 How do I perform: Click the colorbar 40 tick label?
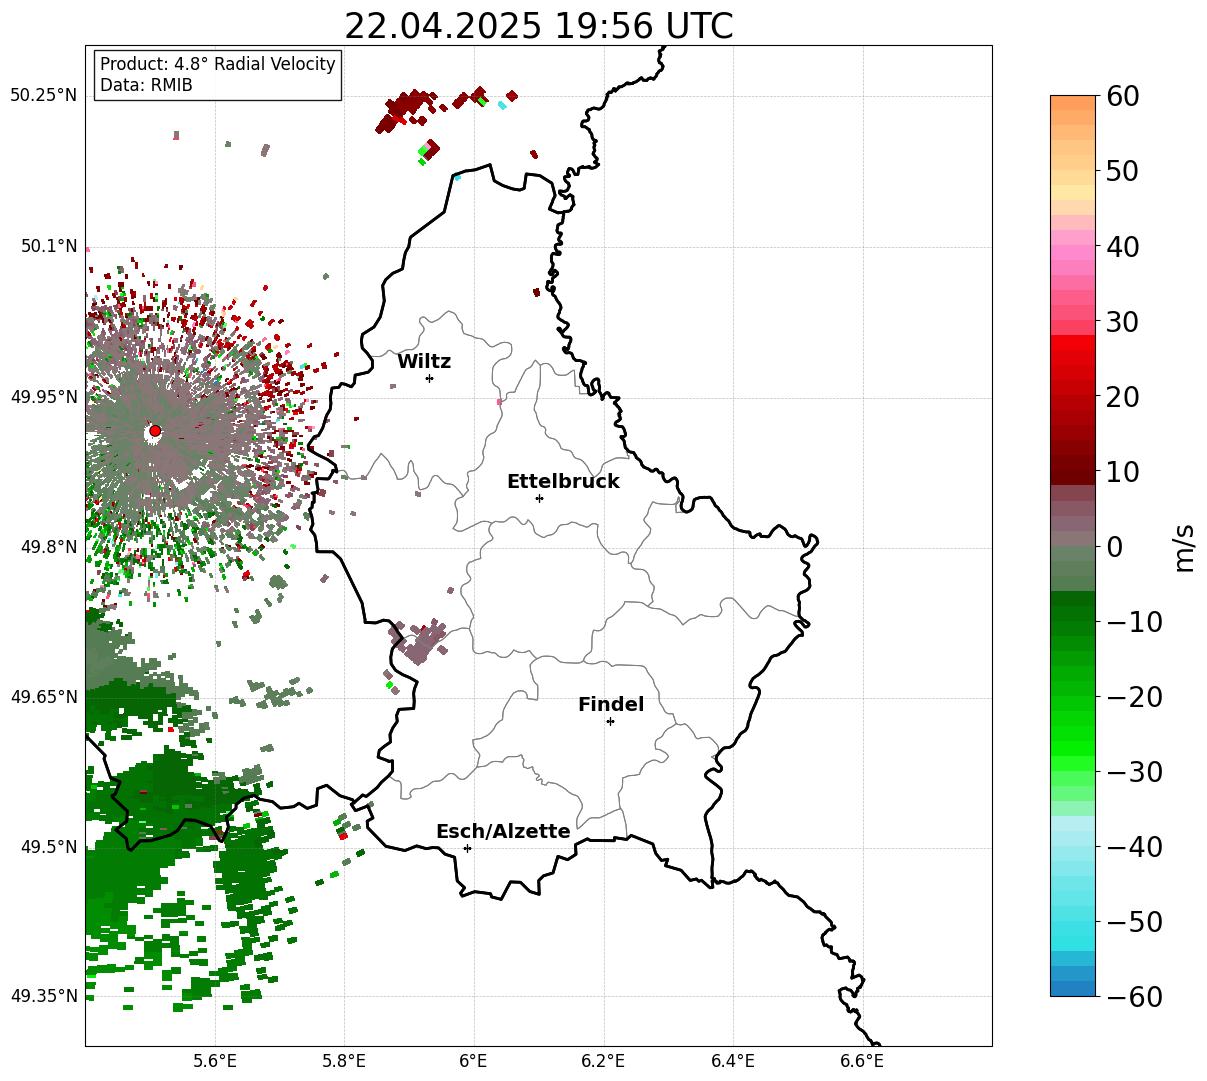pos(1121,246)
